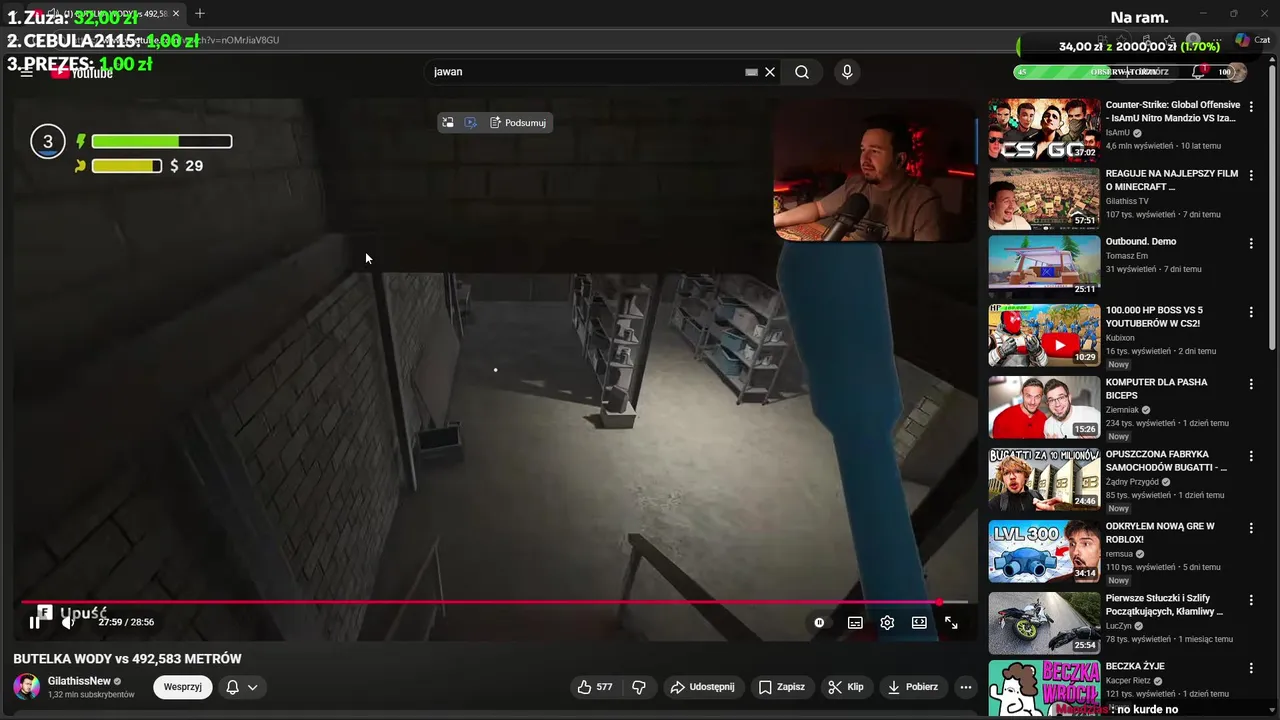Open the Outbound. Demo video thumbnail
This screenshot has width=1280, height=720.
[x=1044, y=266]
